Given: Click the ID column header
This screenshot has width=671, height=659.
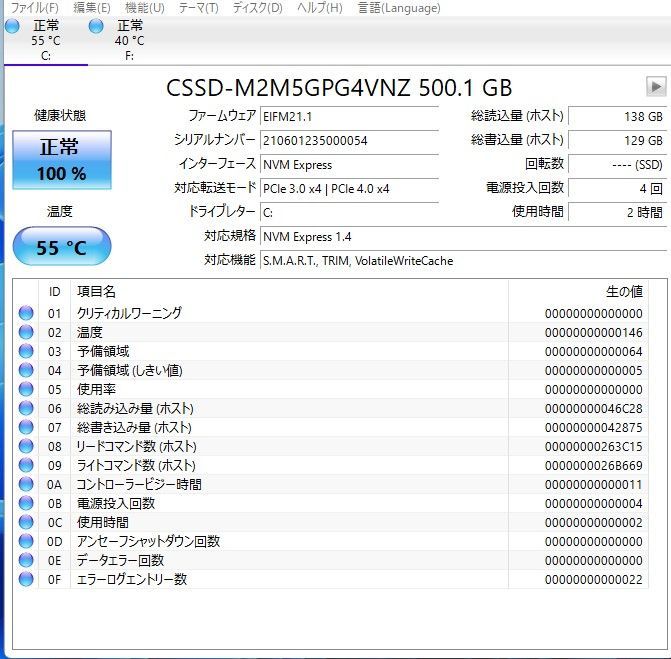Looking at the screenshot, I should click(x=54, y=292).
